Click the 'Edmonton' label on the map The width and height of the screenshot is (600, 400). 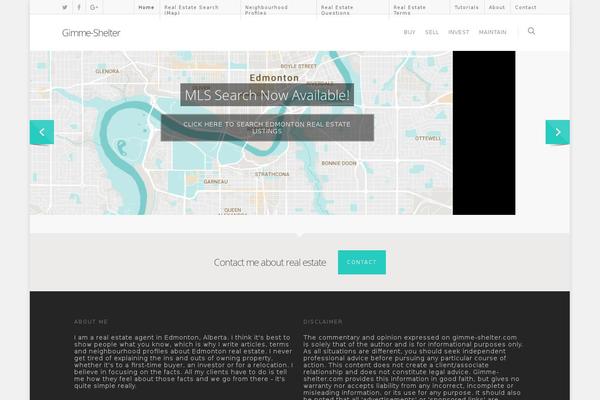(274, 78)
